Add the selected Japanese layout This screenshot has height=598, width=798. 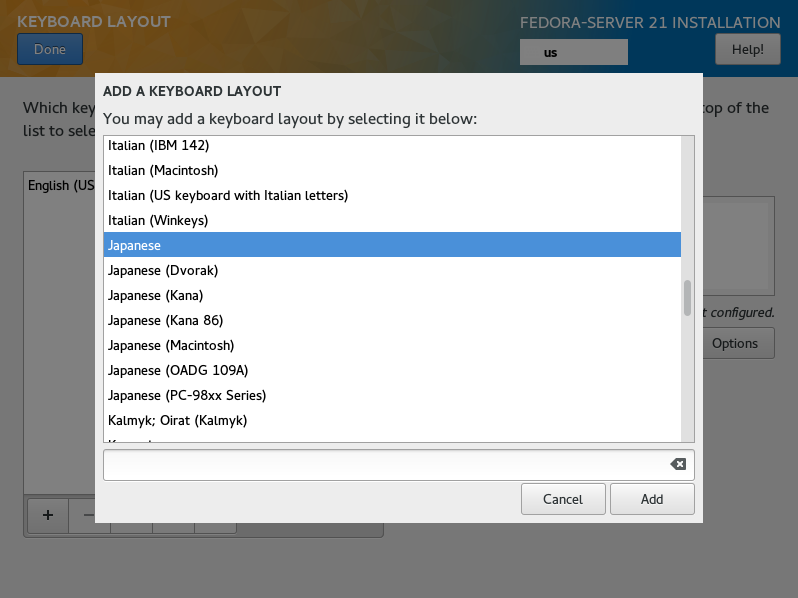(x=652, y=499)
